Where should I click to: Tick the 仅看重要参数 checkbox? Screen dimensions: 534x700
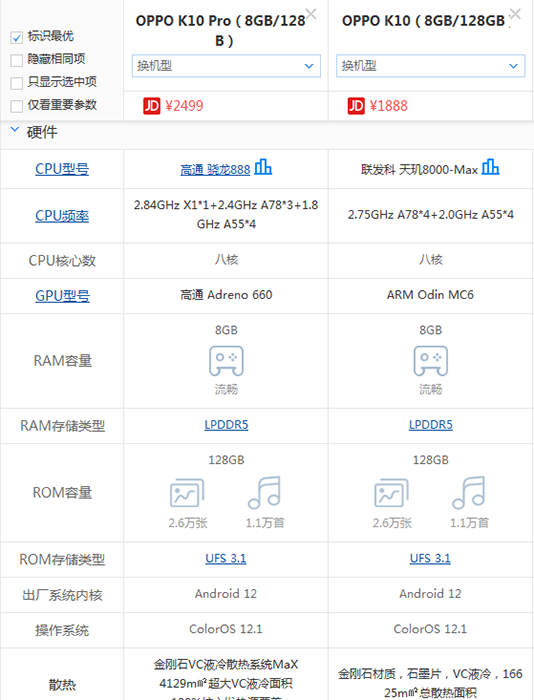[17, 106]
